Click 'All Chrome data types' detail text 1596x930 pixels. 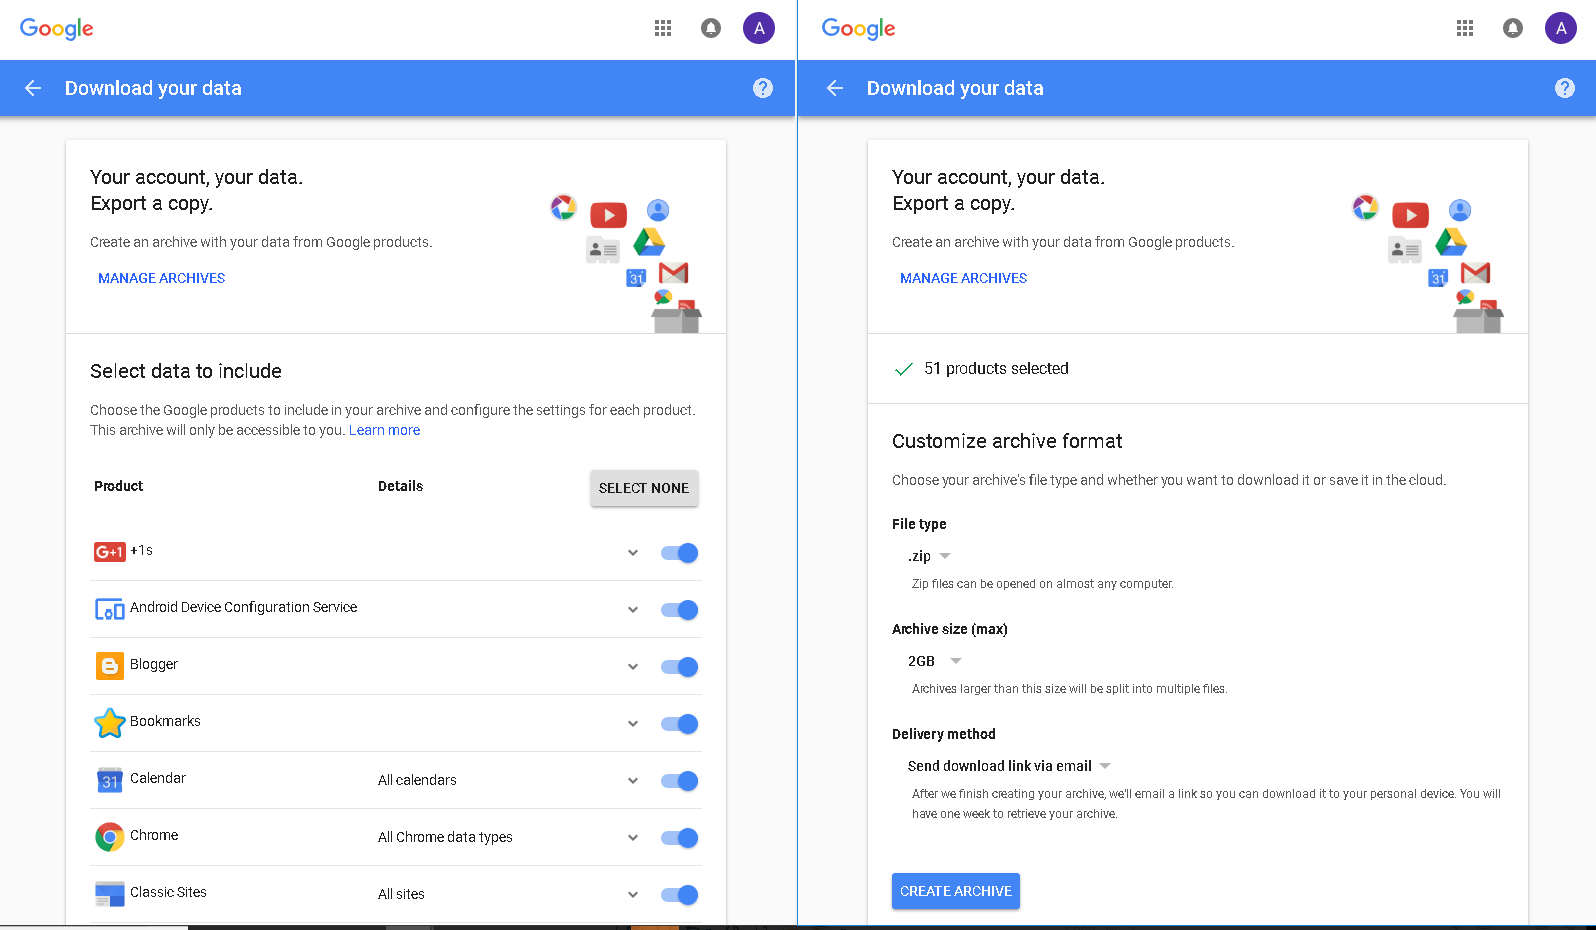coord(445,837)
